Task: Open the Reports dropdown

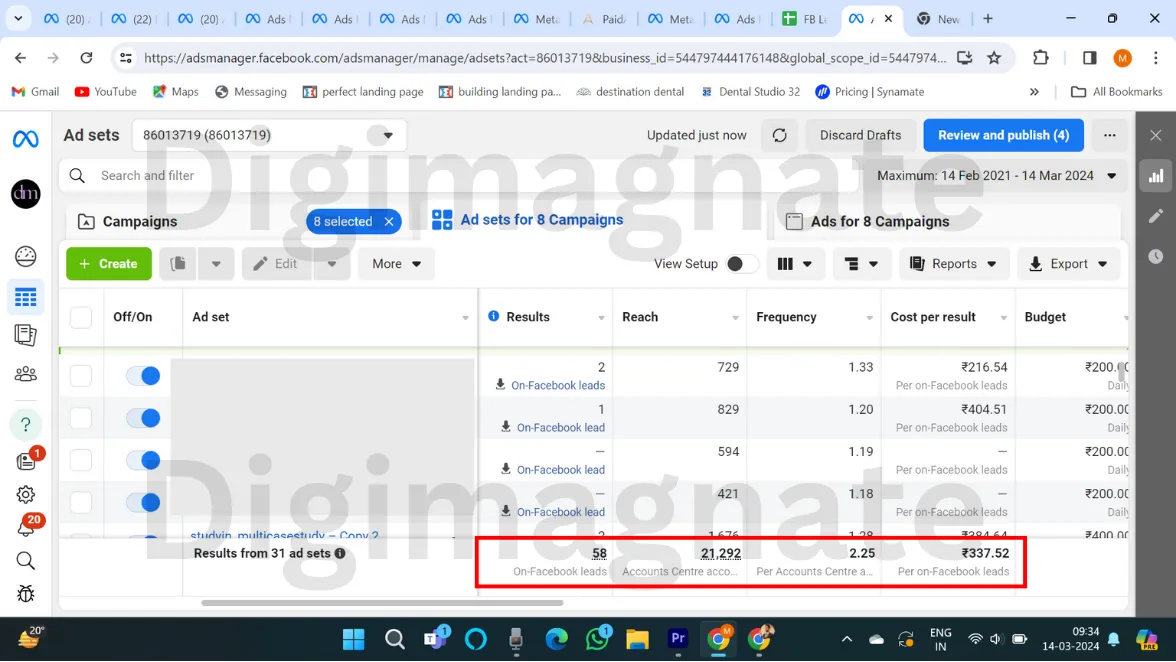Action: [953, 264]
